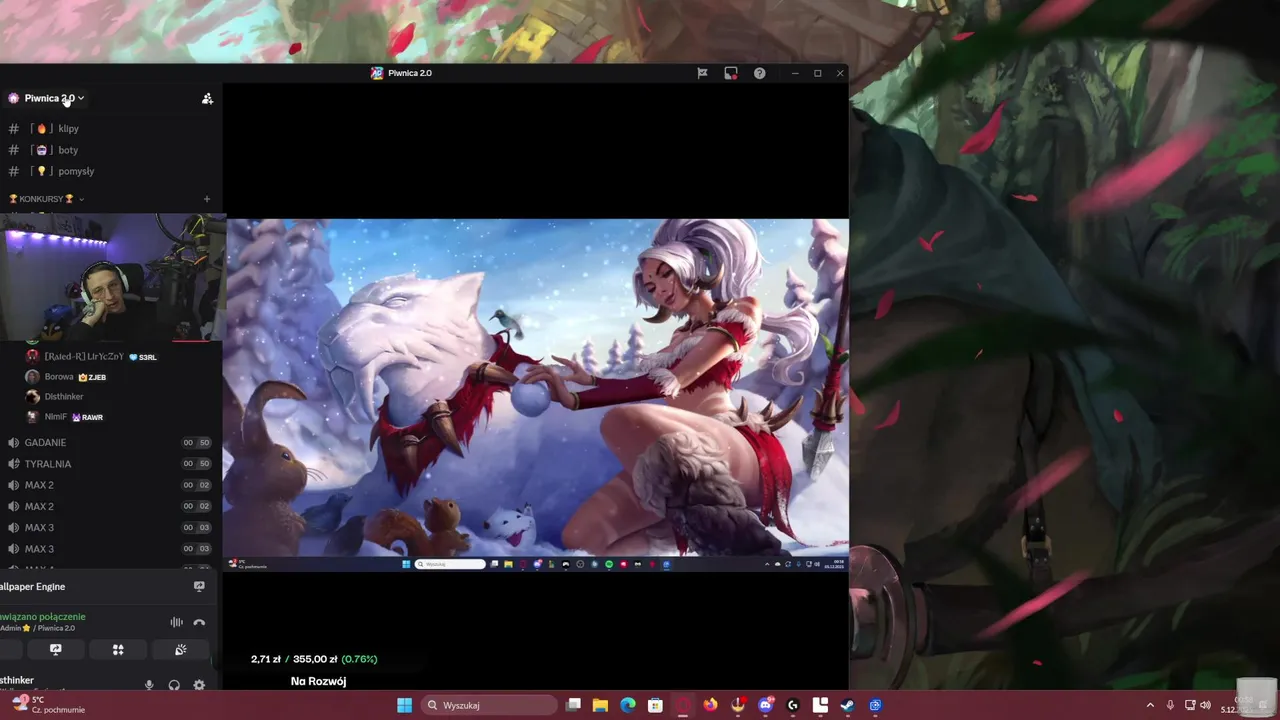Open the network status tray icon

1190,705
